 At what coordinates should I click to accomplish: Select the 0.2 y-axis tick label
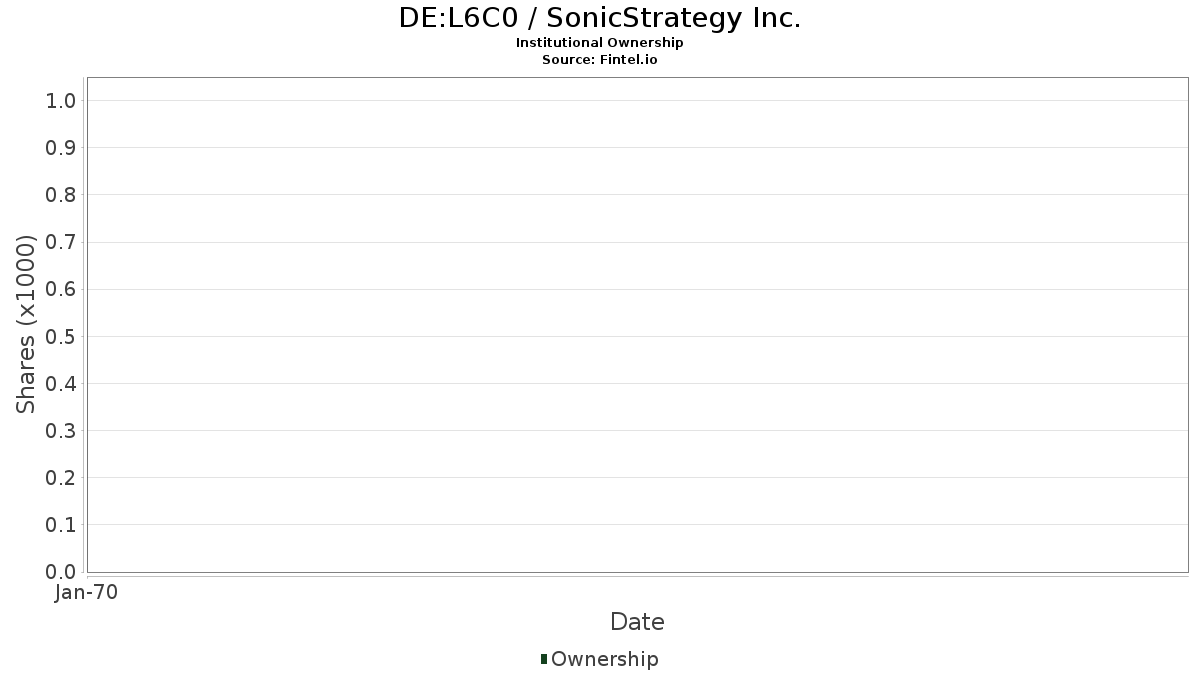61,478
